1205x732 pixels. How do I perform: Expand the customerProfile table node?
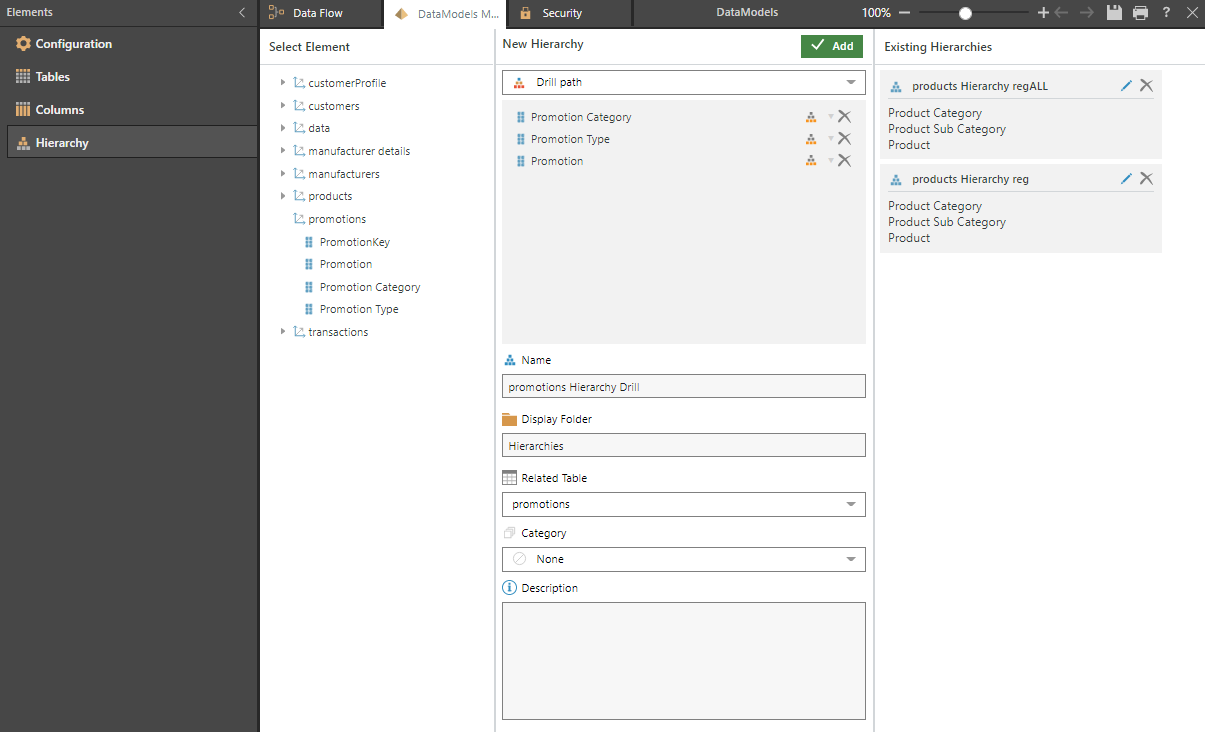[283, 83]
